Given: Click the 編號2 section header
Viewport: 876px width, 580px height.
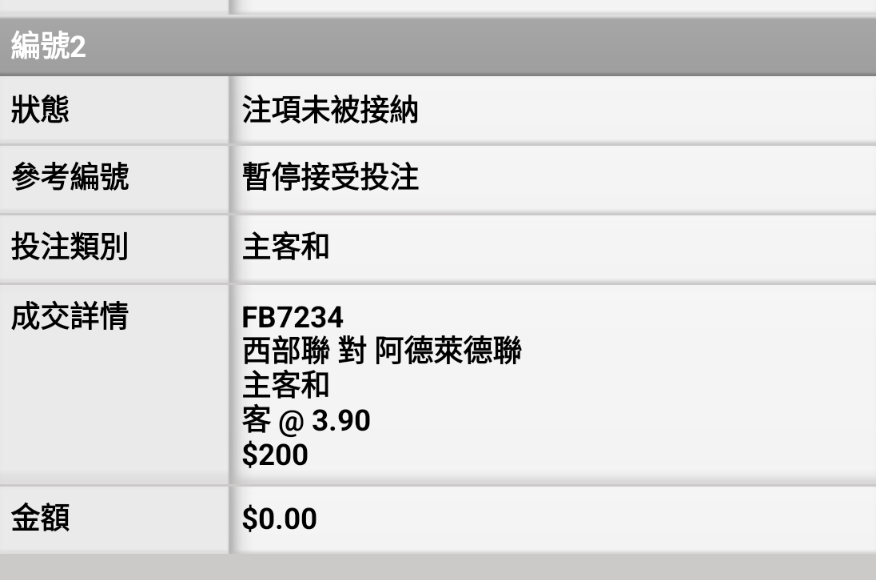Looking at the screenshot, I should pos(438,46).
